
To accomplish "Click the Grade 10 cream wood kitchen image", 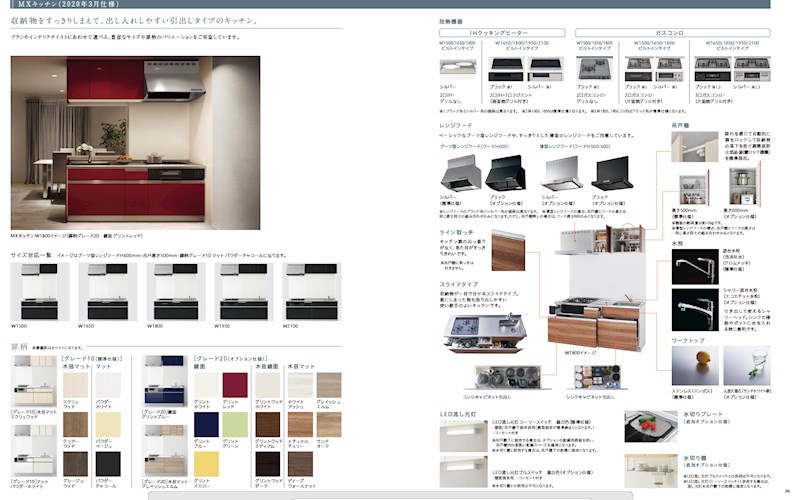I will pos(34,382).
